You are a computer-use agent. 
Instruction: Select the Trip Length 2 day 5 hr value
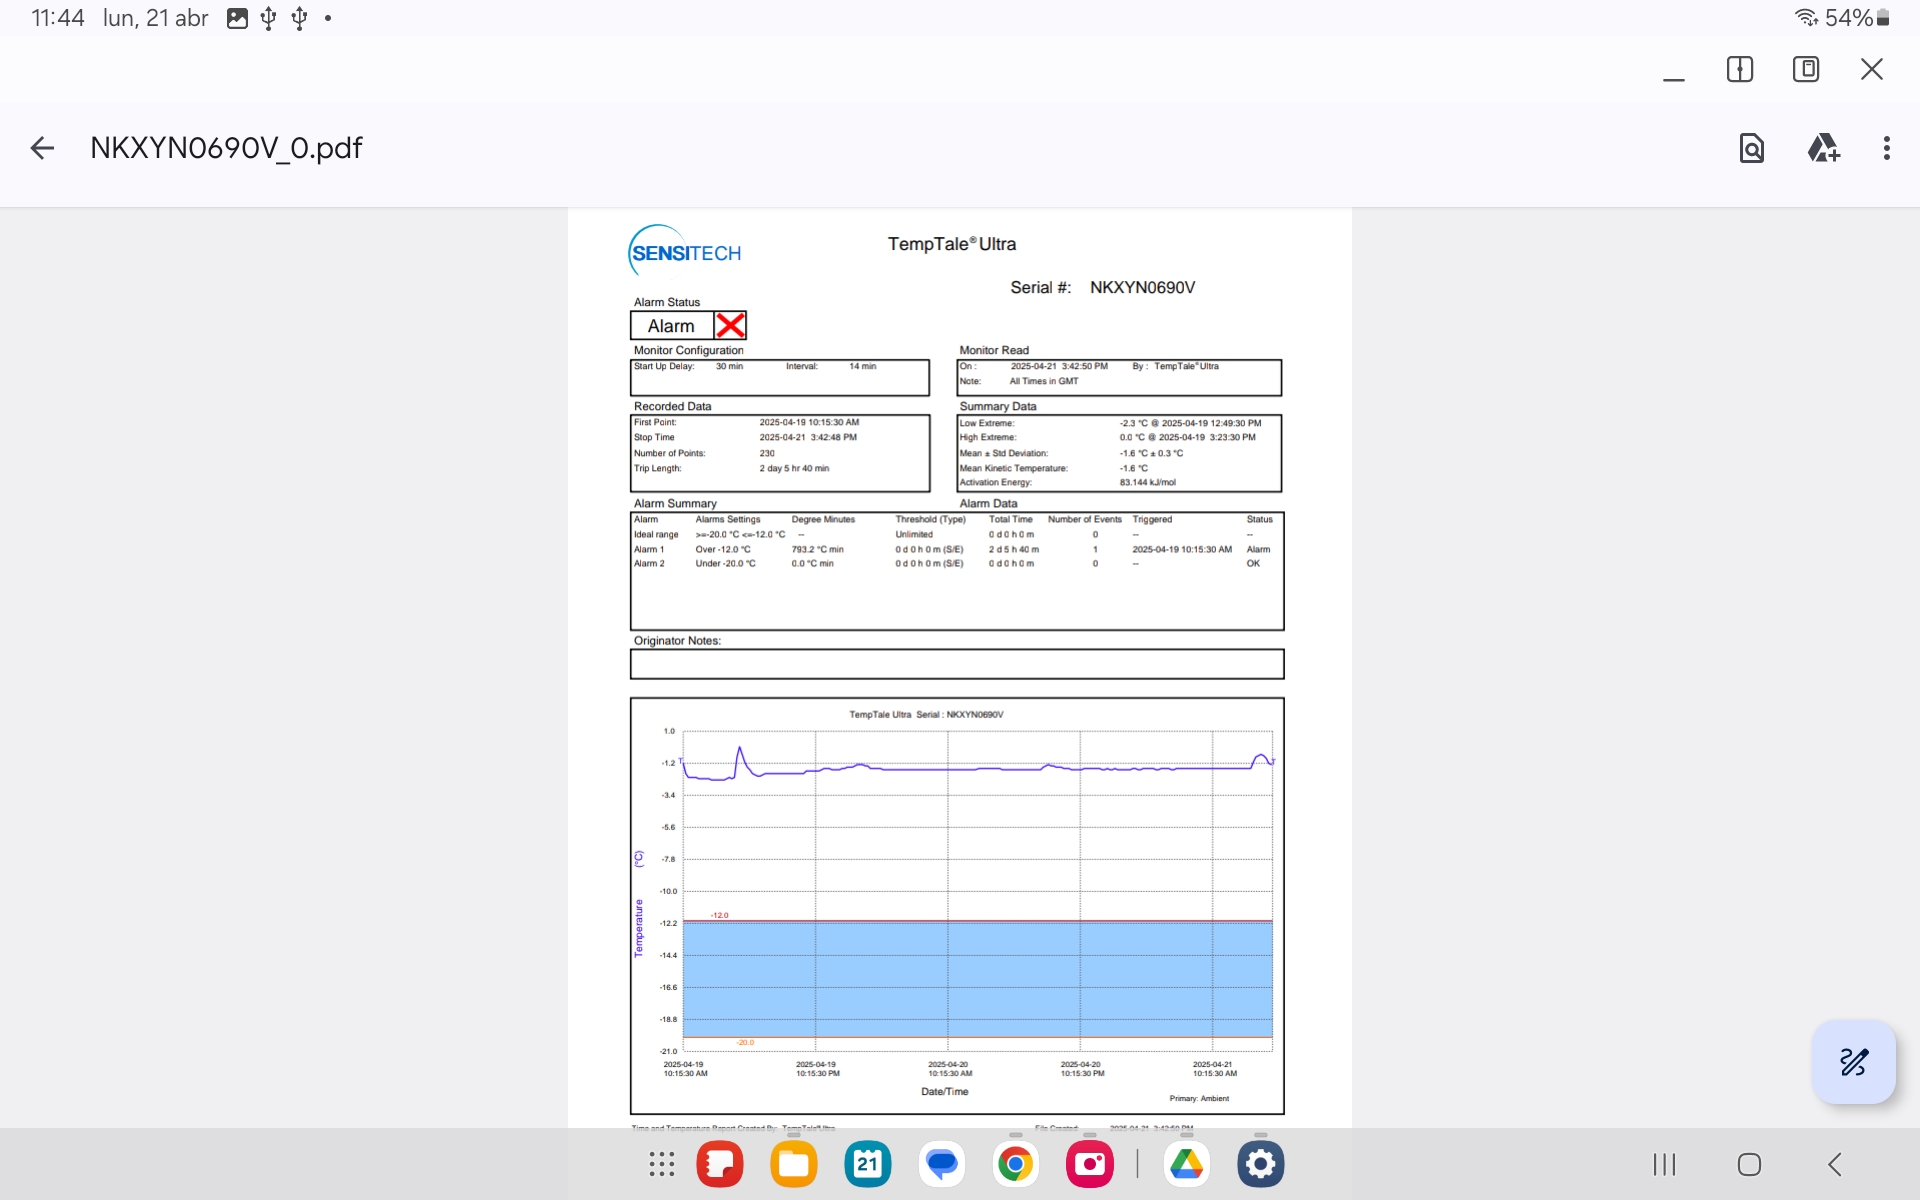[794, 468]
